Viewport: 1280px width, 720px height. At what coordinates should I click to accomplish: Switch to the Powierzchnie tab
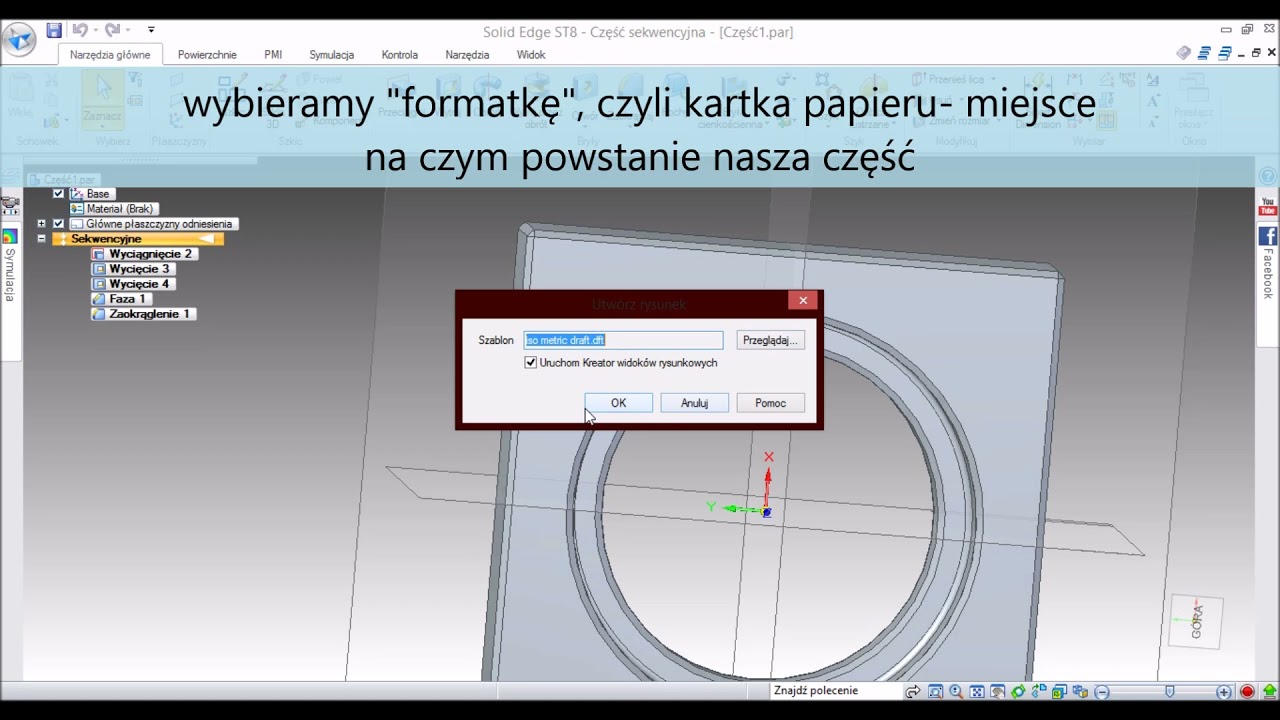(207, 55)
